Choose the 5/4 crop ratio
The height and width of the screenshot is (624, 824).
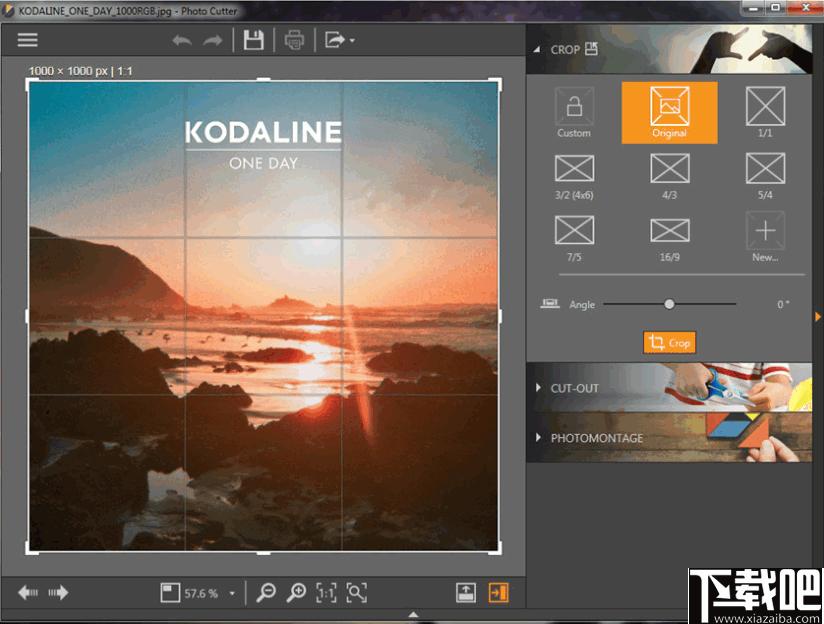(x=765, y=177)
